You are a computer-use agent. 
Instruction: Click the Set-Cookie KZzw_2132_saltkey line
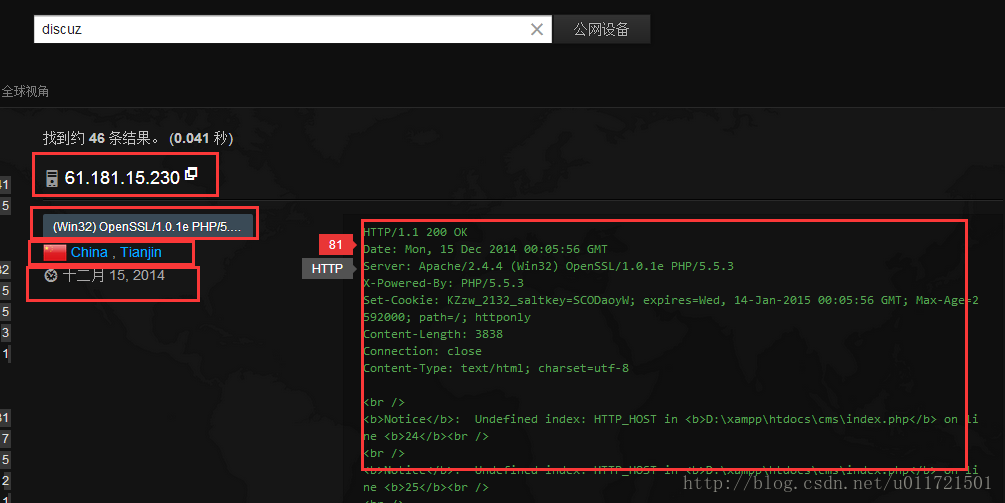[x=670, y=308]
